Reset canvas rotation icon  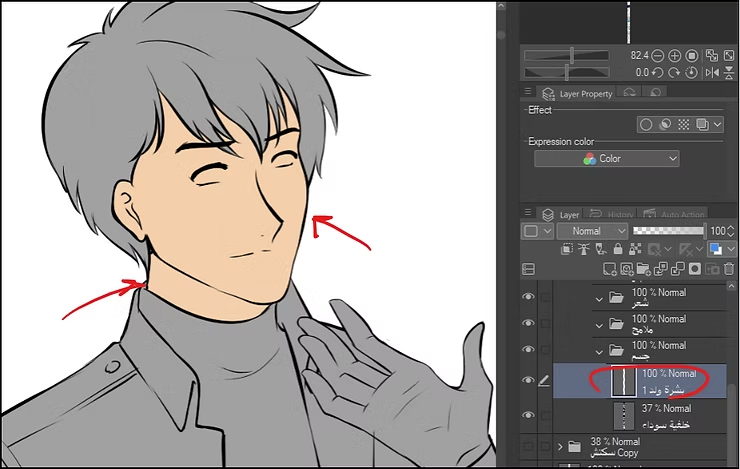(691, 73)
